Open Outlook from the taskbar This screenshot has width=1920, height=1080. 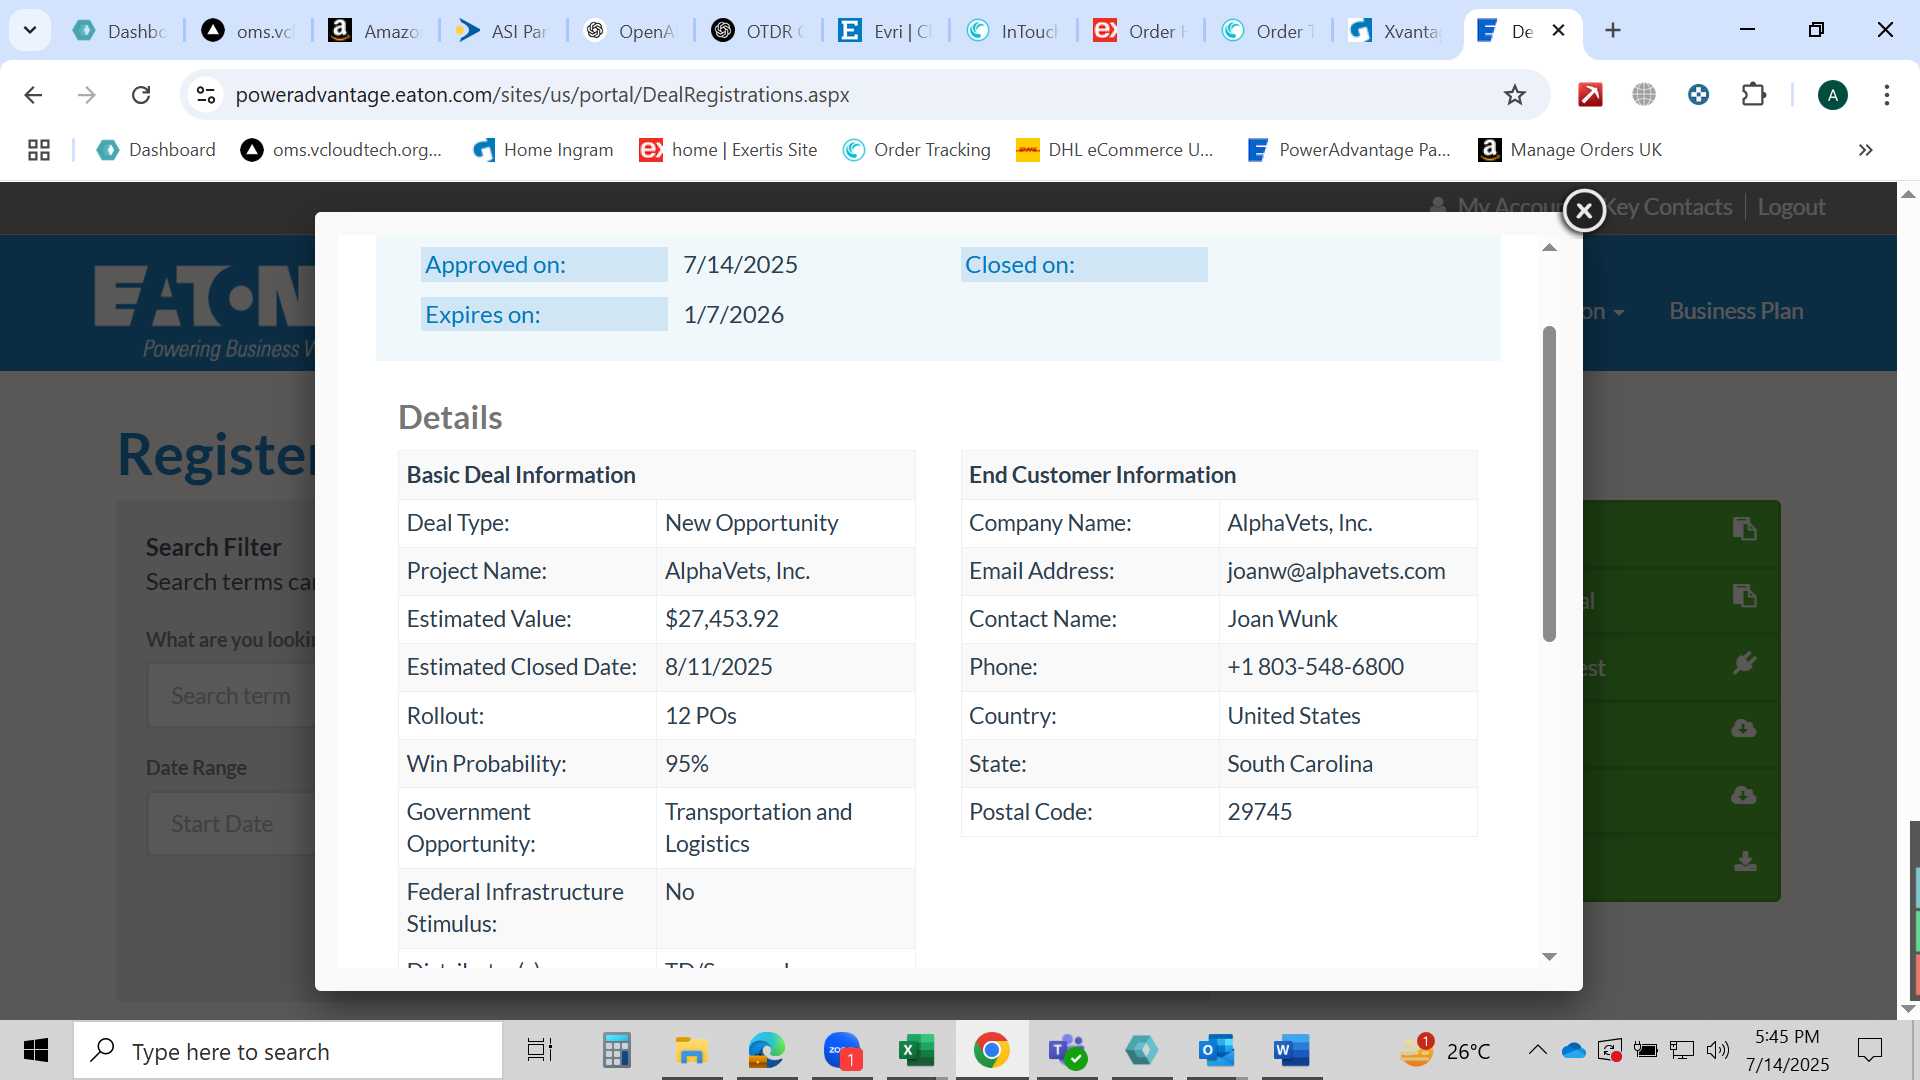pyautogui.click(x=1216, y=1051)
